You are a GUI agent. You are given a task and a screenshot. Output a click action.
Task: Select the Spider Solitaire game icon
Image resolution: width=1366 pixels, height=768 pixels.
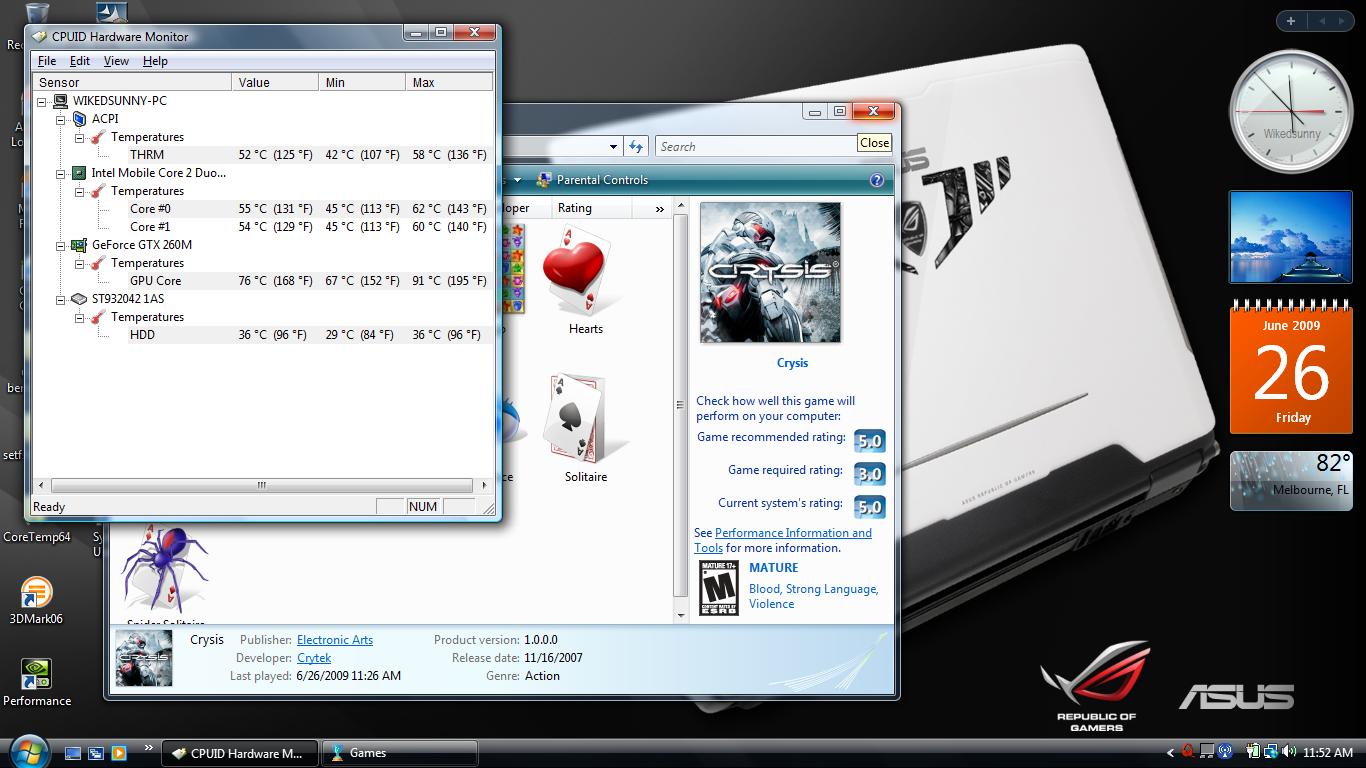click(165, 571)
